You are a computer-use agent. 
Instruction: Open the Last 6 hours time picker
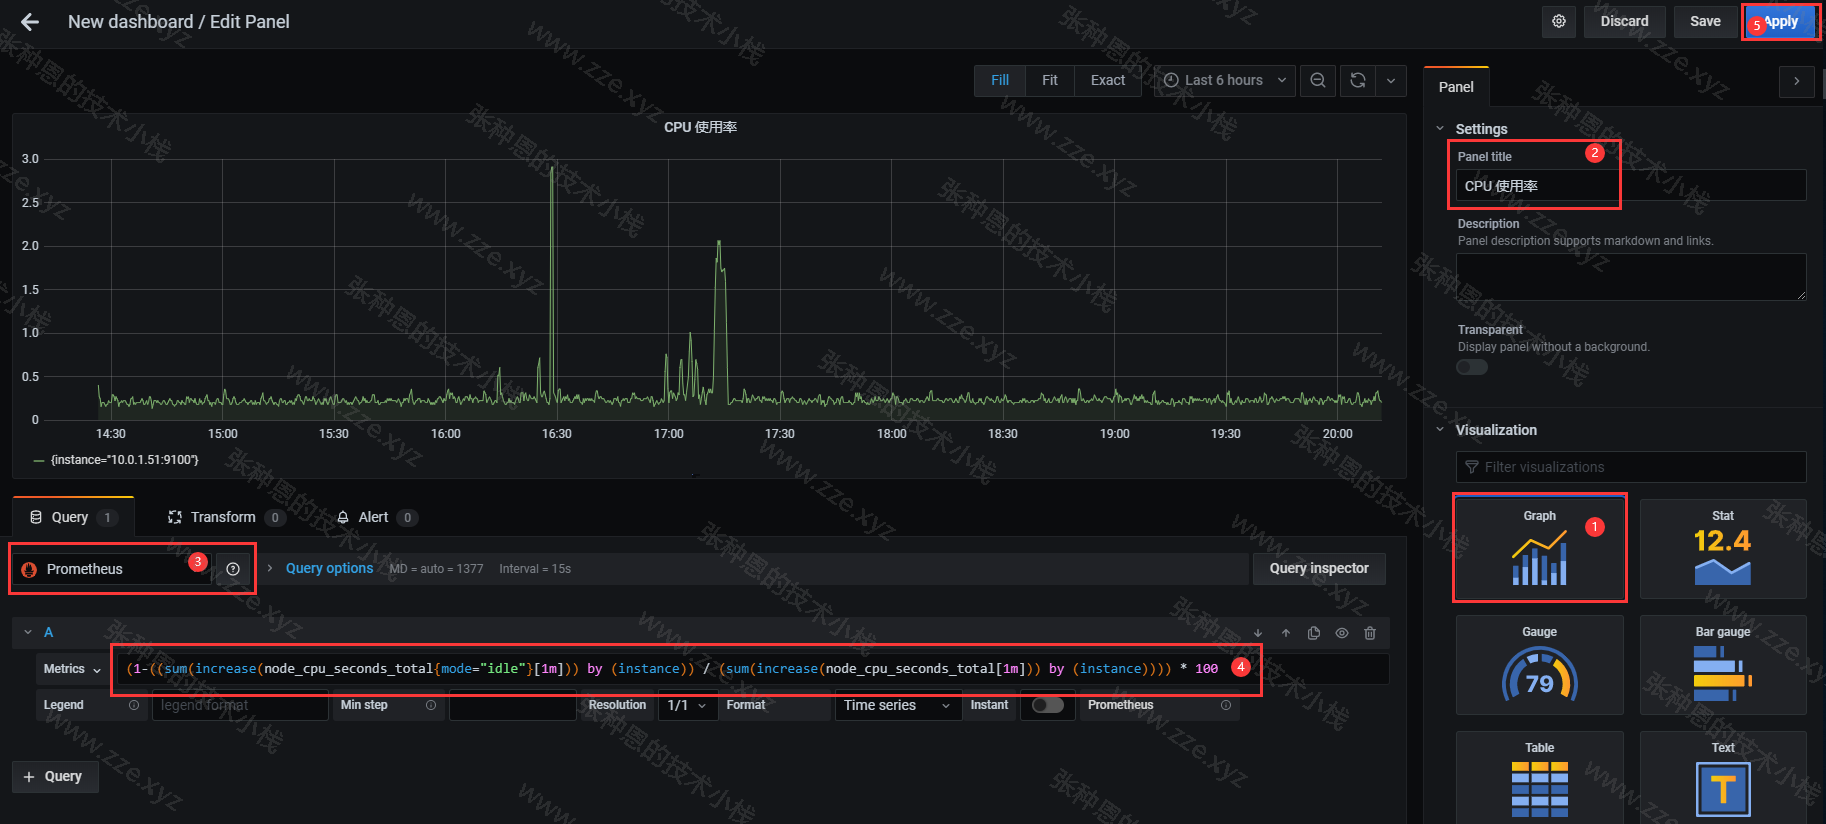click(1225, 81)
